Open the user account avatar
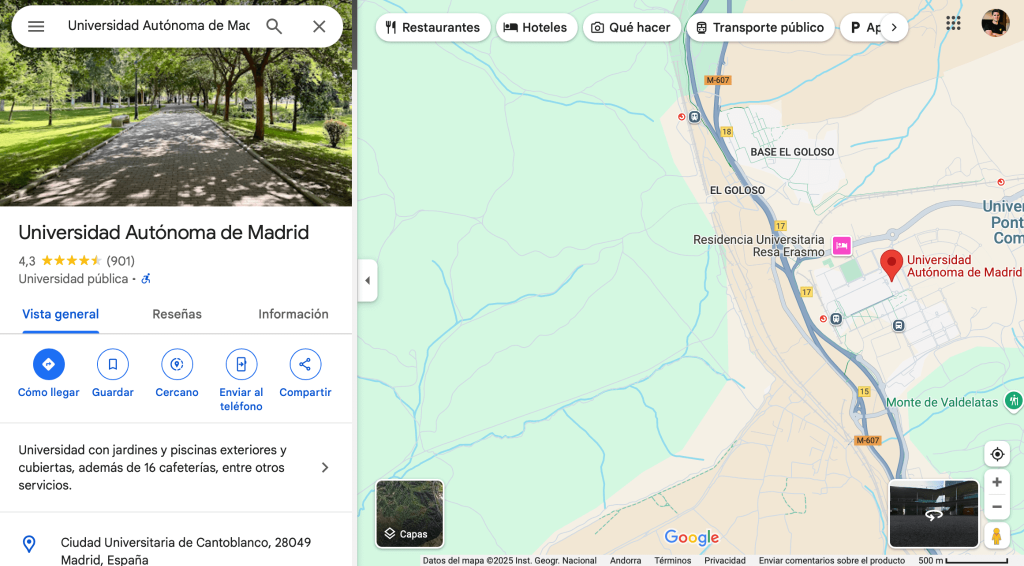Image resolution: width=1024 pixels, height=566 pixels. click(995, 23)
